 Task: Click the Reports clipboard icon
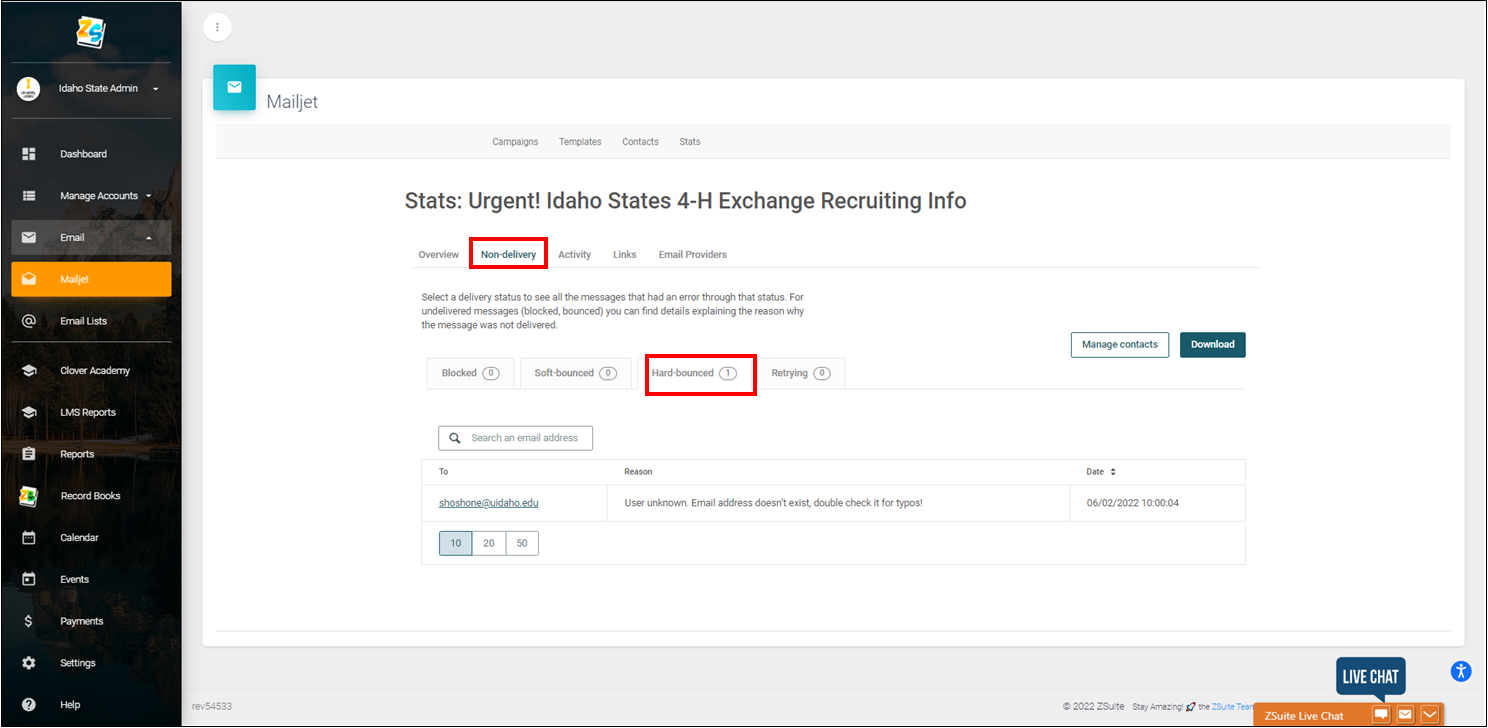pos(29,454)
